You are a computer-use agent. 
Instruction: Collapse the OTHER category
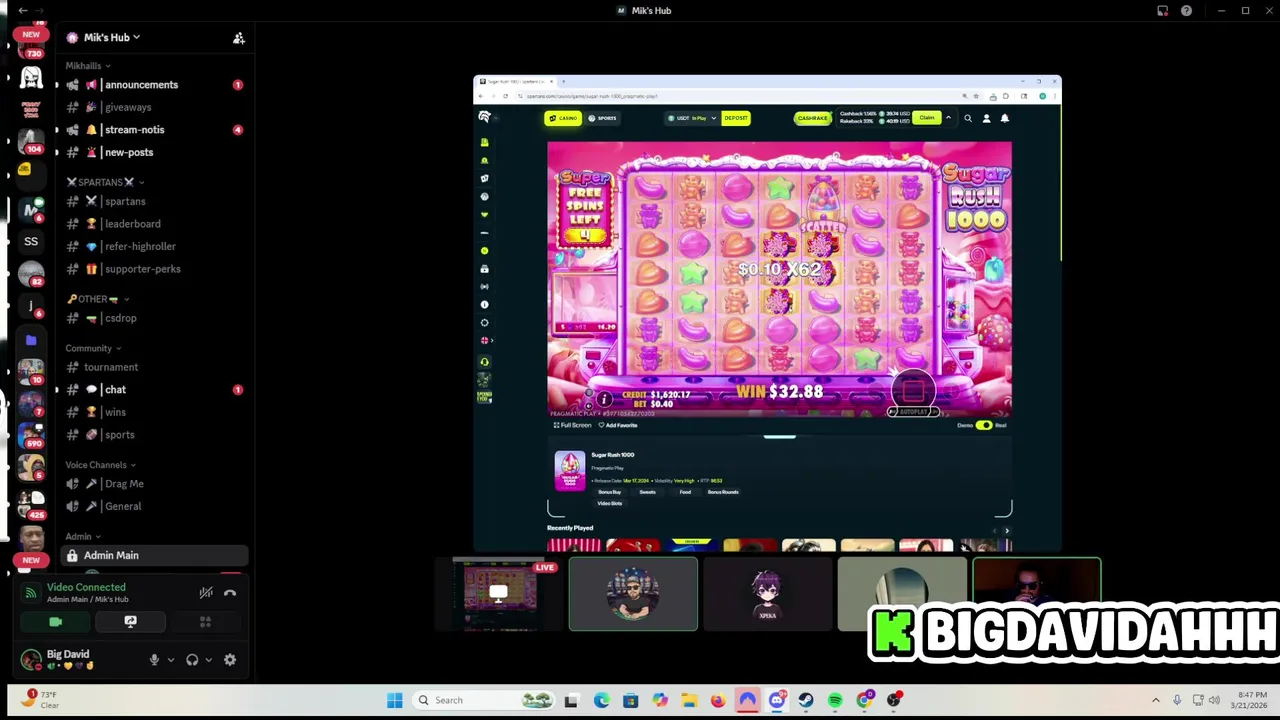(x=98, y=299)
